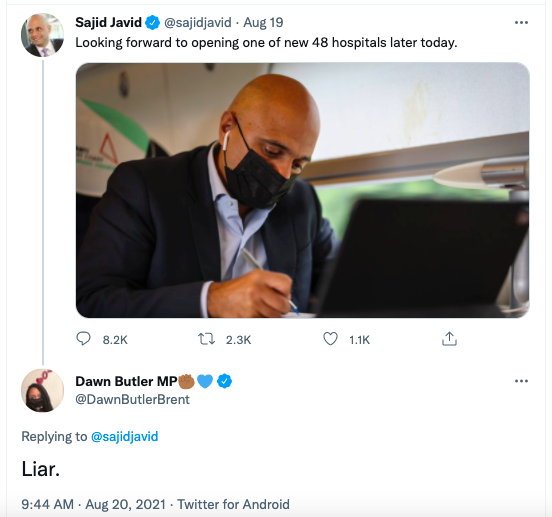Click Sajid Javid's verified badge

click(x=153, y=23)
